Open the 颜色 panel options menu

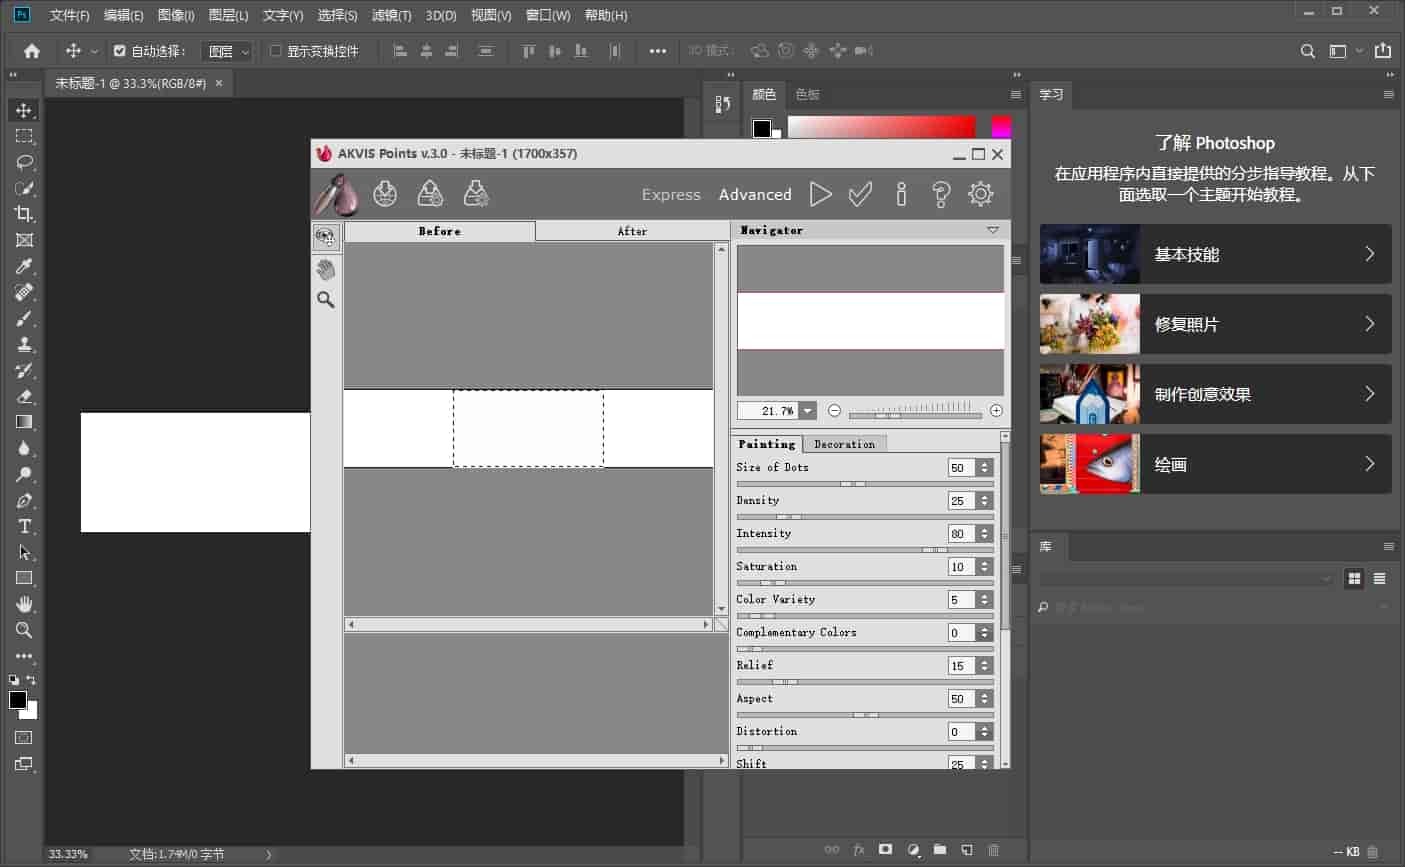click(x=1016, y=94)
